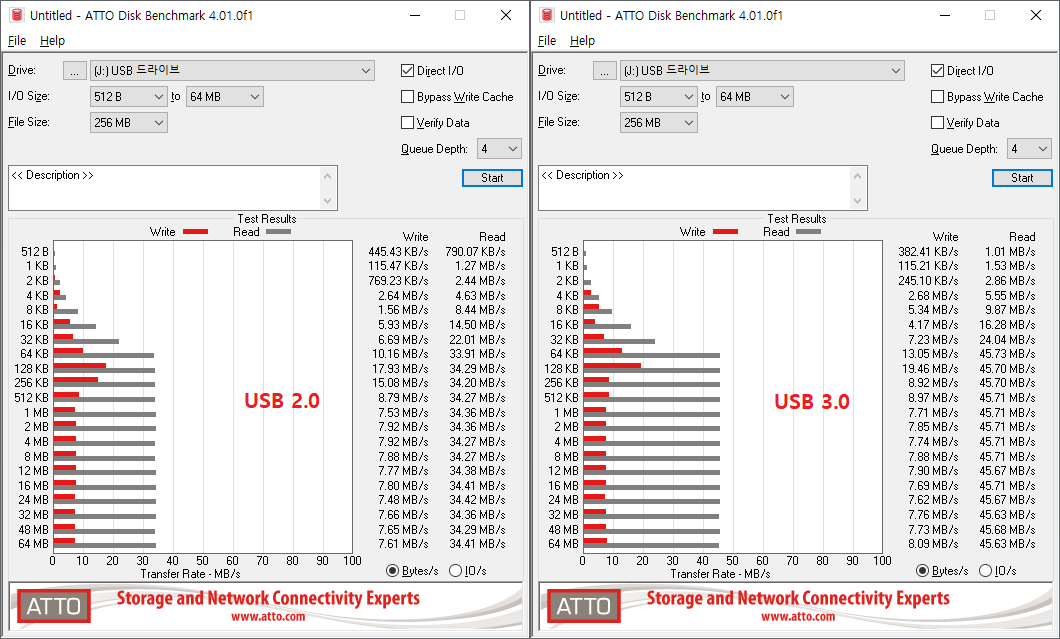The height and width of the screenshot is (639, 1060).
Task: Open I/O Size 64 MB dropdown in right window
Action: 754,97
